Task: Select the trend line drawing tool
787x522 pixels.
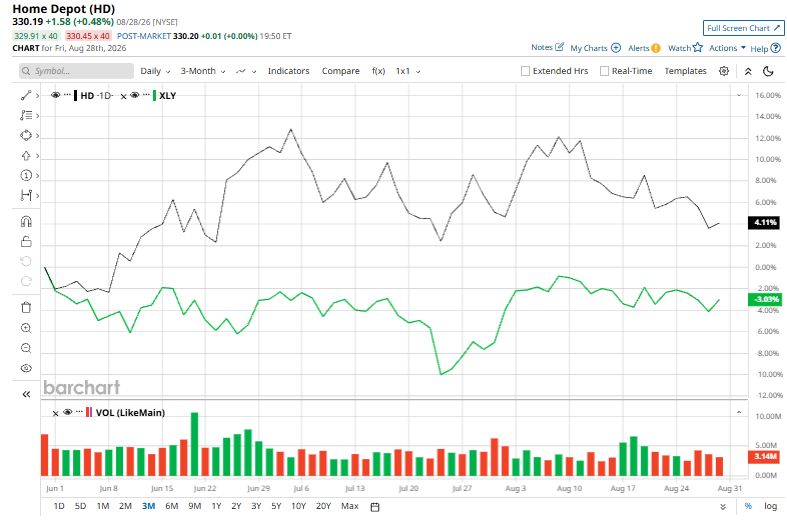Action: [26, 95]
